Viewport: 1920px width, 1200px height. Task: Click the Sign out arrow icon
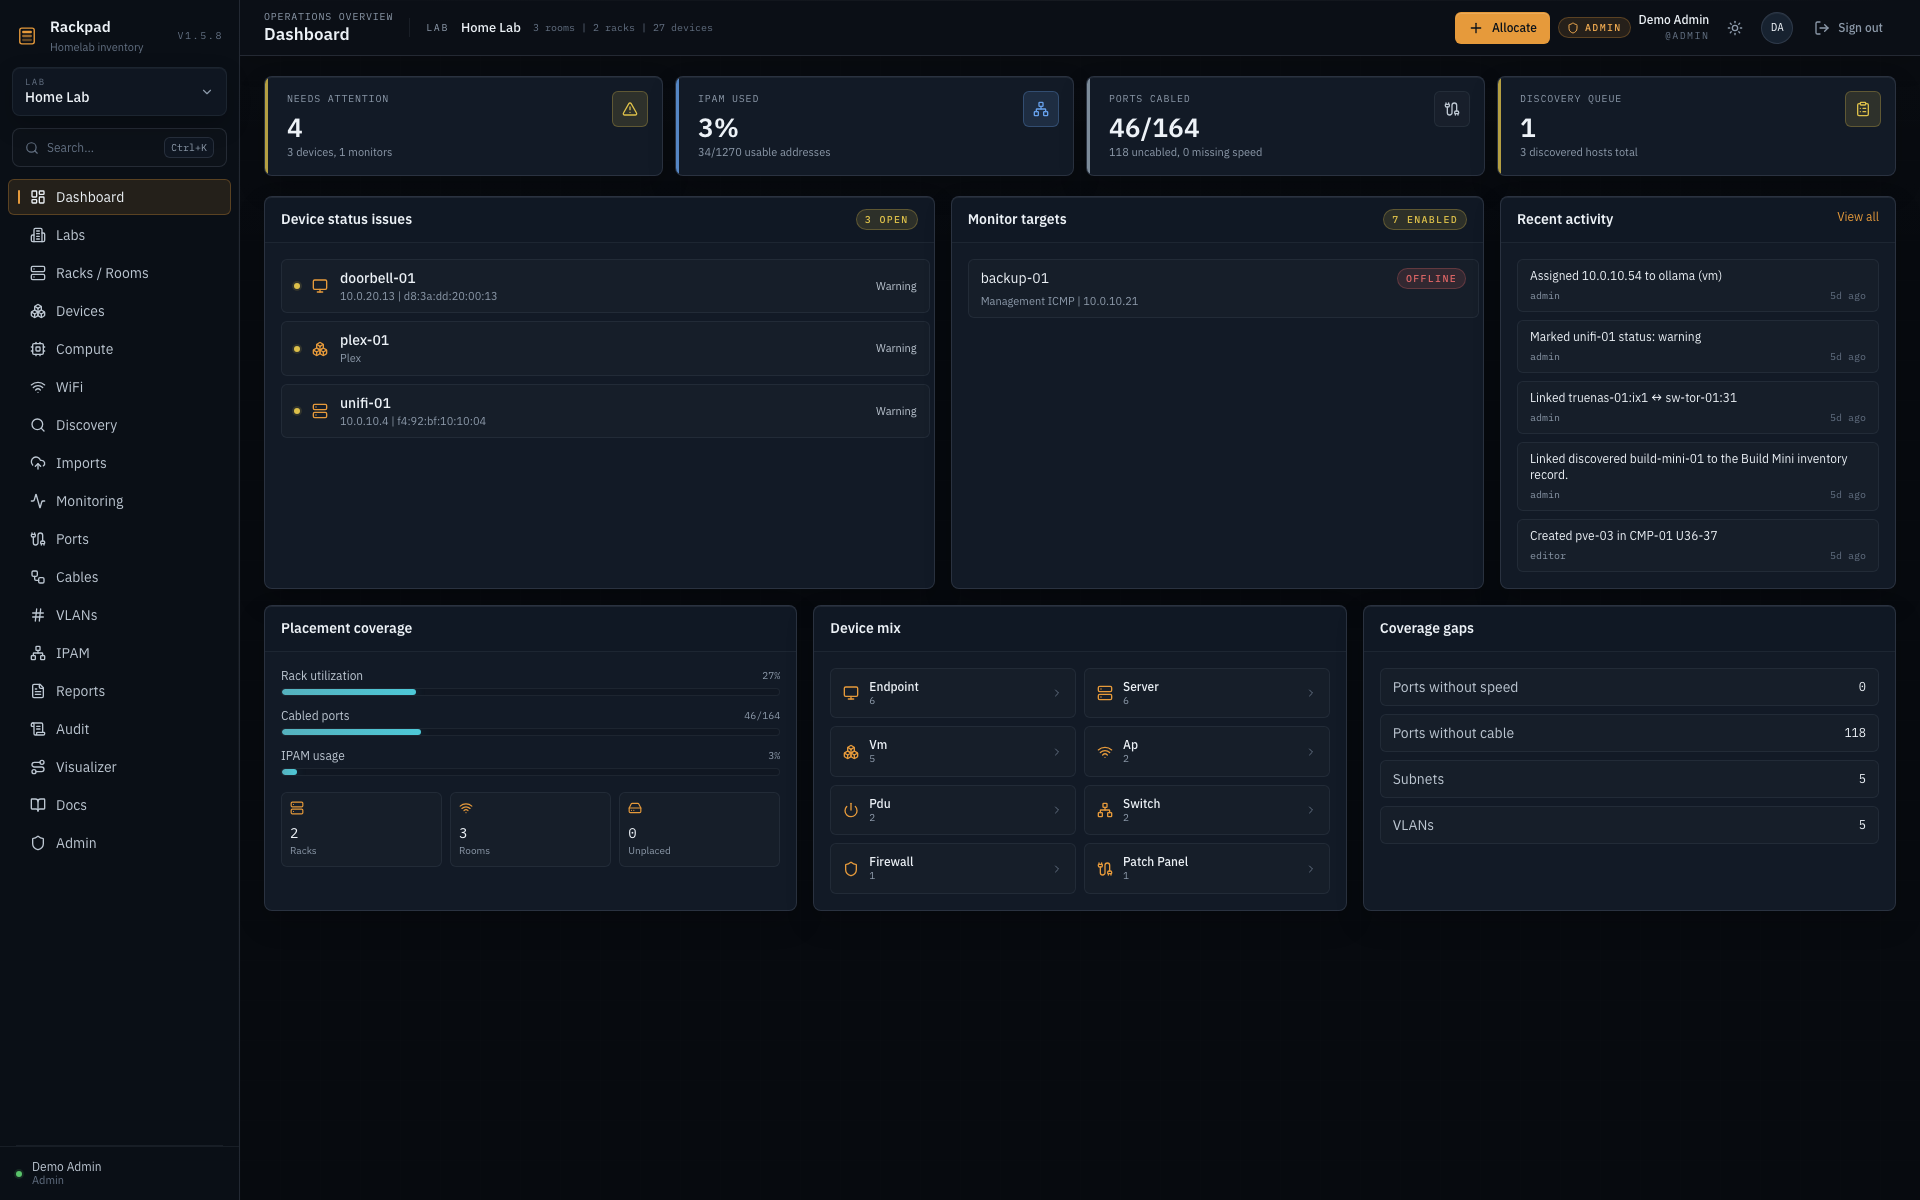click(1822, 28)
